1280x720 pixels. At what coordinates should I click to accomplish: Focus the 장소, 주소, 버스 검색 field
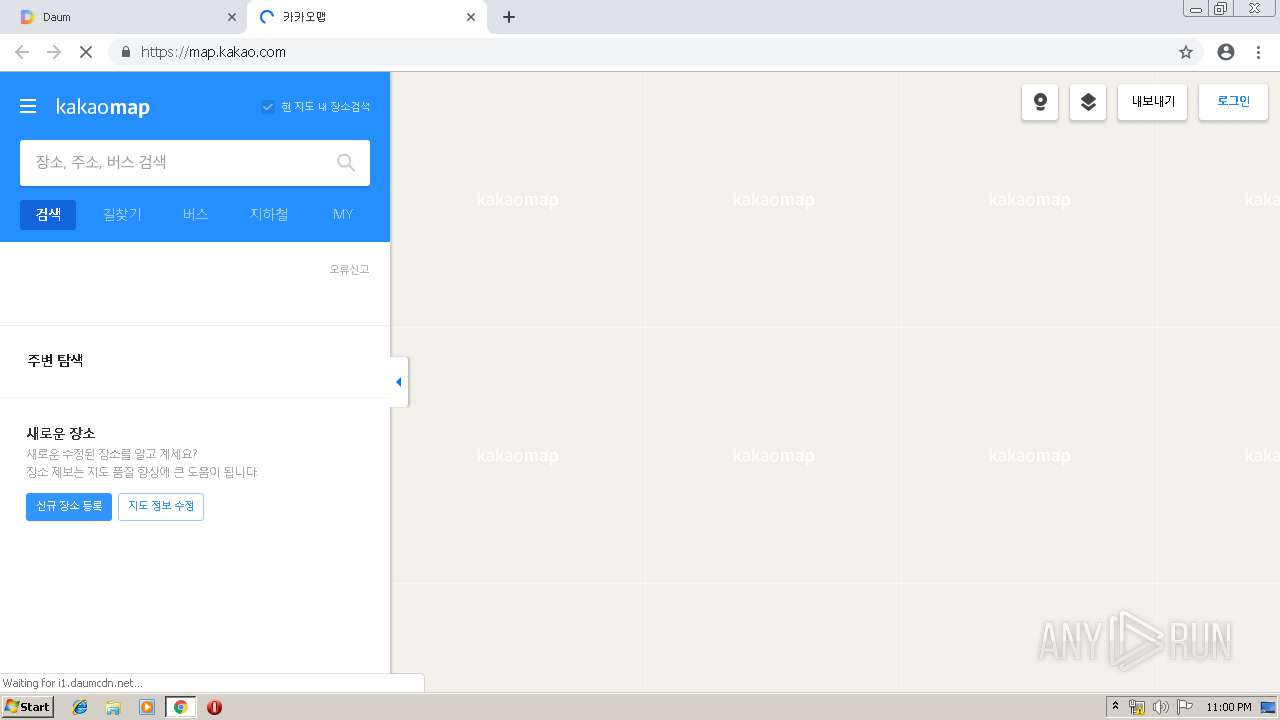click(x=195, y=162)
